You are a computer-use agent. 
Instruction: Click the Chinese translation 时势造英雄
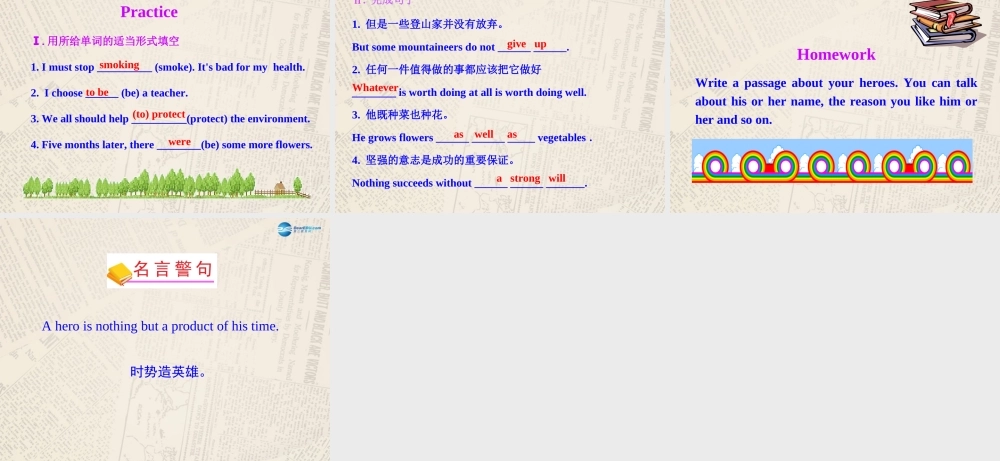pyautogui.click(x=169, y=372)
